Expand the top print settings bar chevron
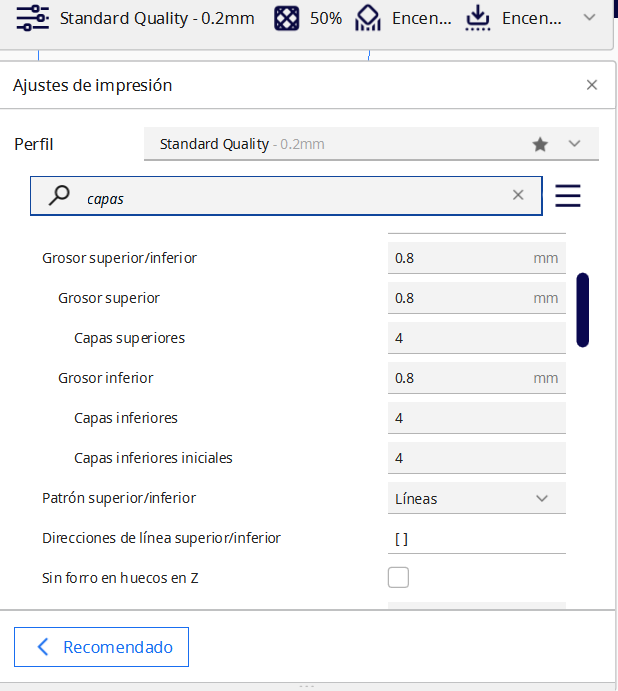 coord(589,18)
